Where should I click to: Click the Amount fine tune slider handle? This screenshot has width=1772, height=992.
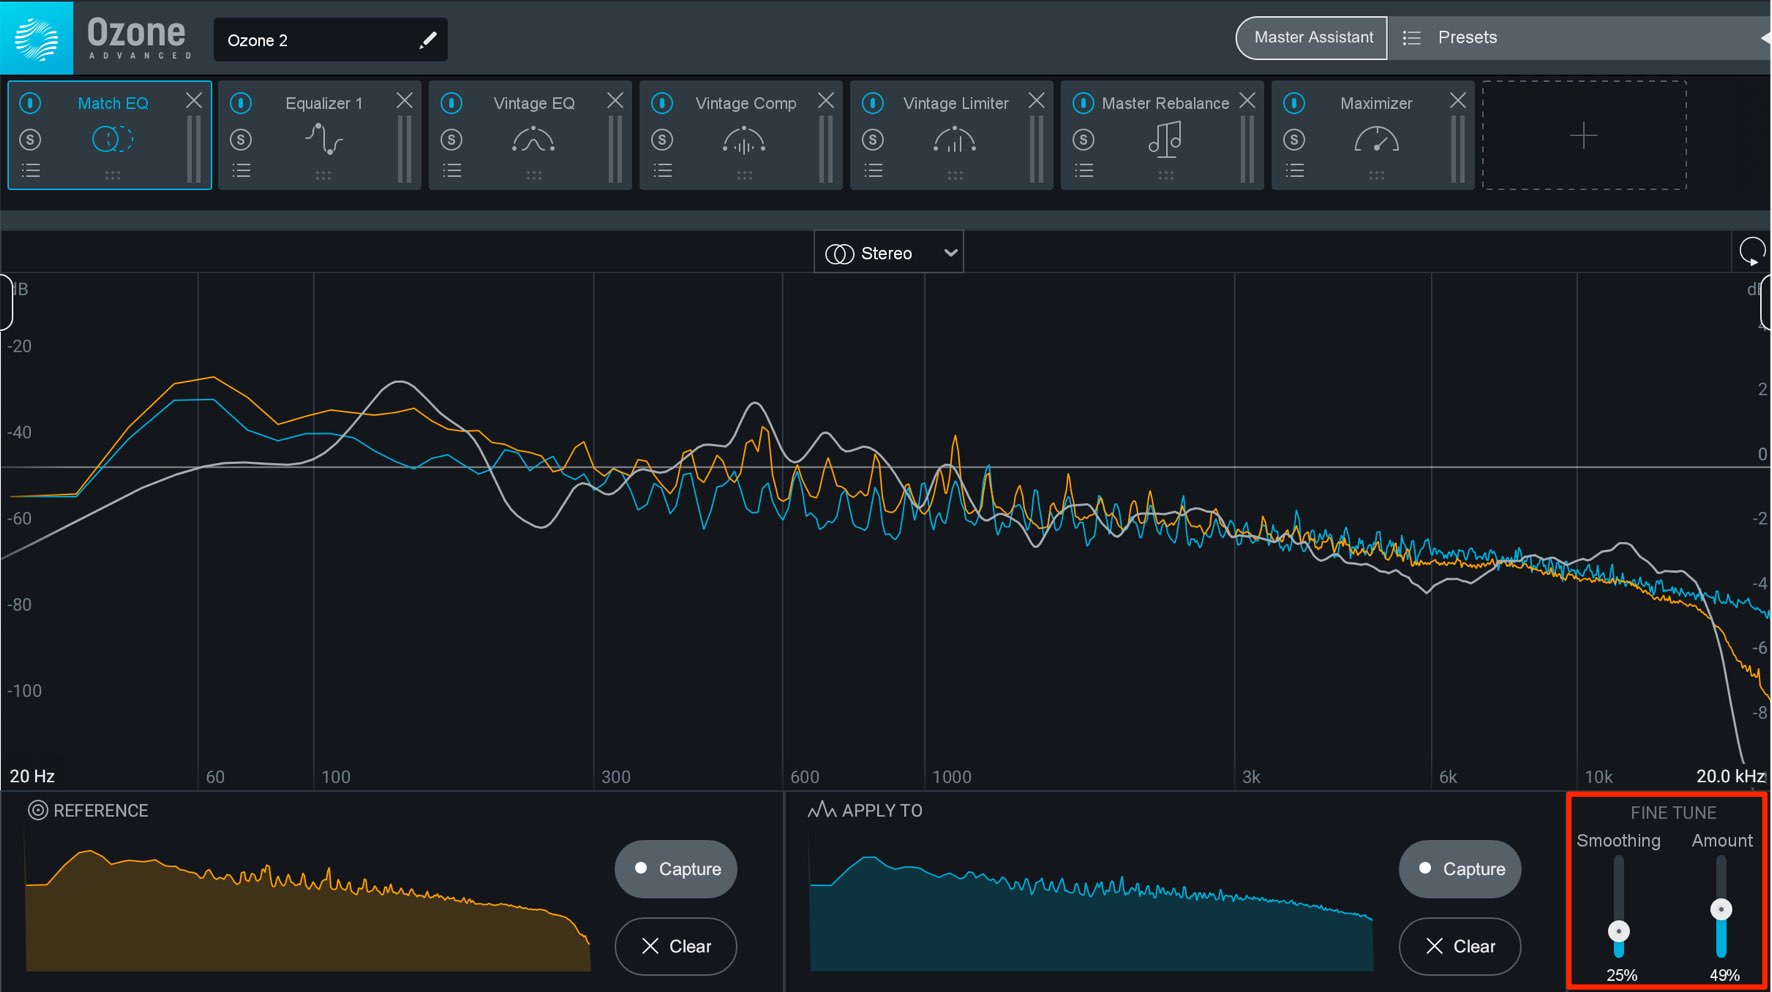[1721, 909]
